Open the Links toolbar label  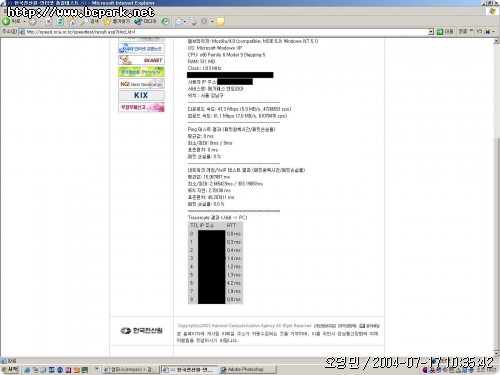click(x=463, y=31)
